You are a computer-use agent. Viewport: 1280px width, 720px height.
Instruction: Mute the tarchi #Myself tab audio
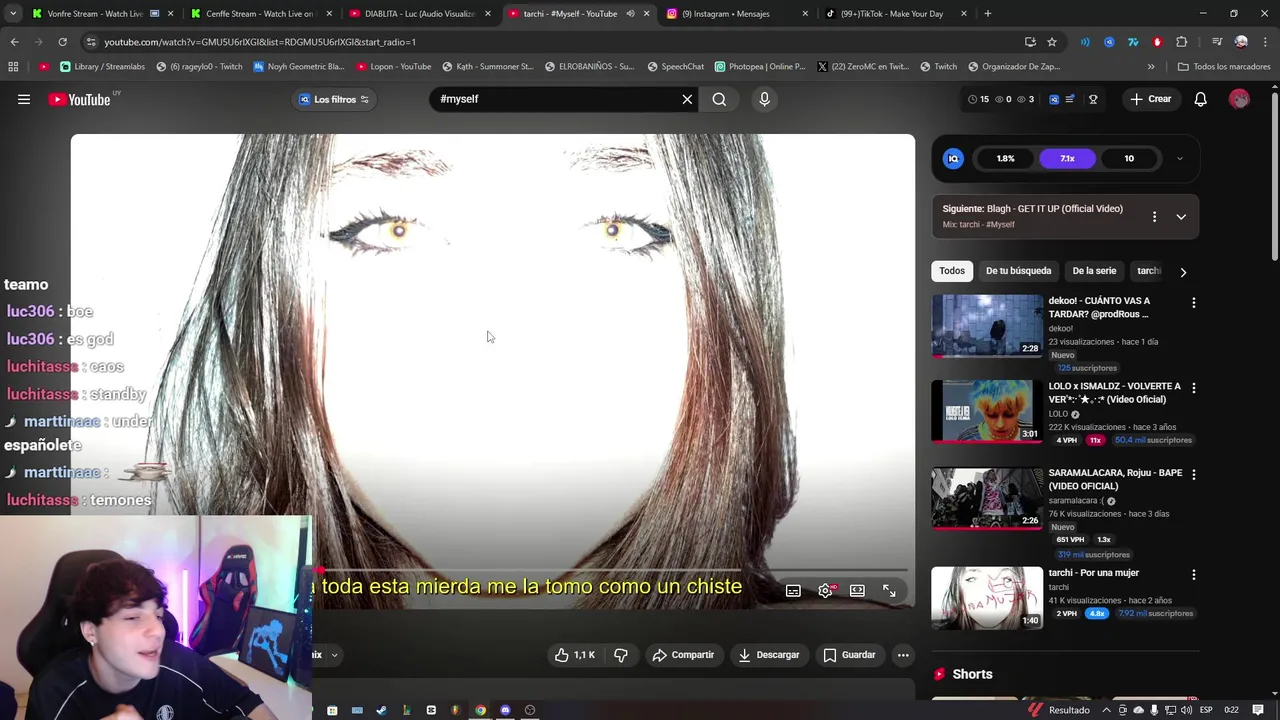tap(631, 14)
